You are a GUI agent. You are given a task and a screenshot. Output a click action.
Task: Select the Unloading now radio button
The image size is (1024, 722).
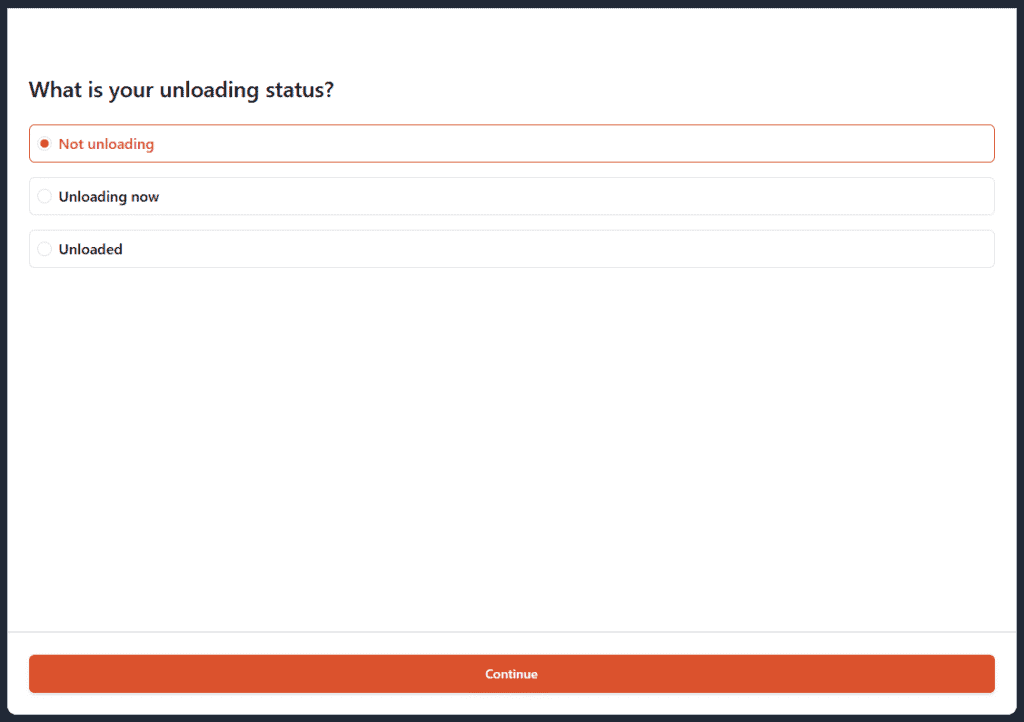pyautogui.click(x=44, y=196)
